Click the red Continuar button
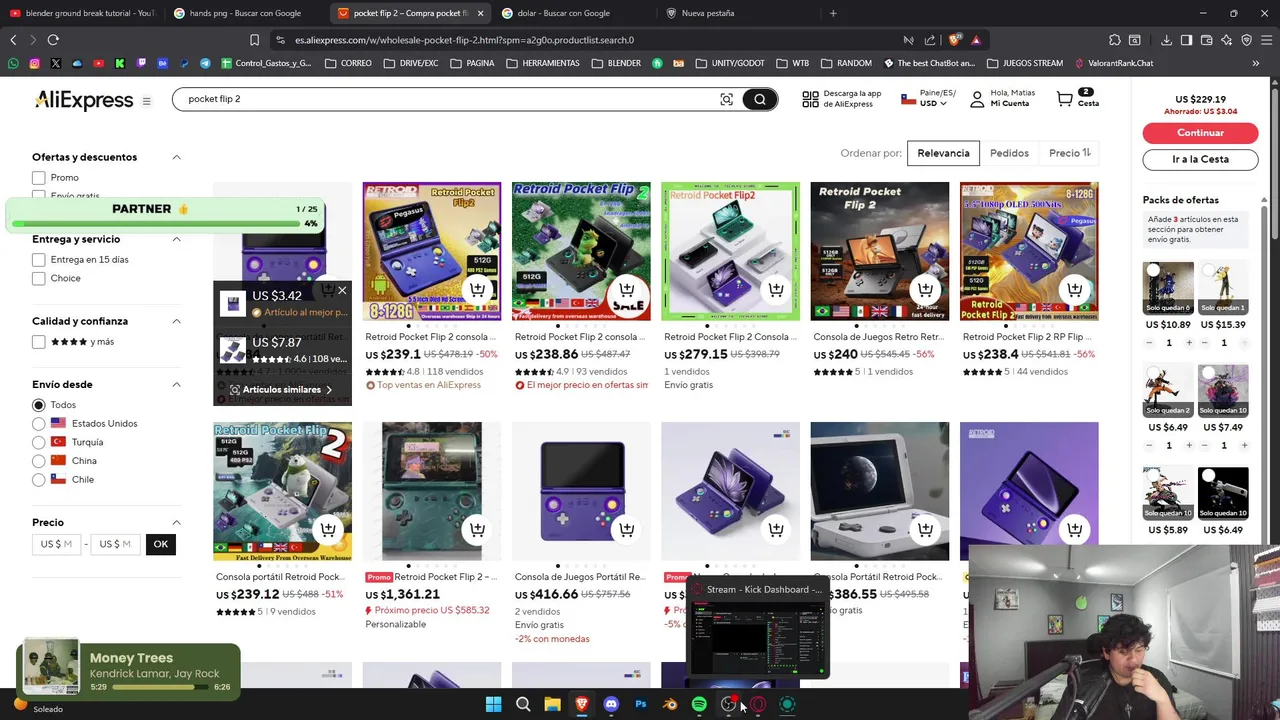 (1200, 133)
